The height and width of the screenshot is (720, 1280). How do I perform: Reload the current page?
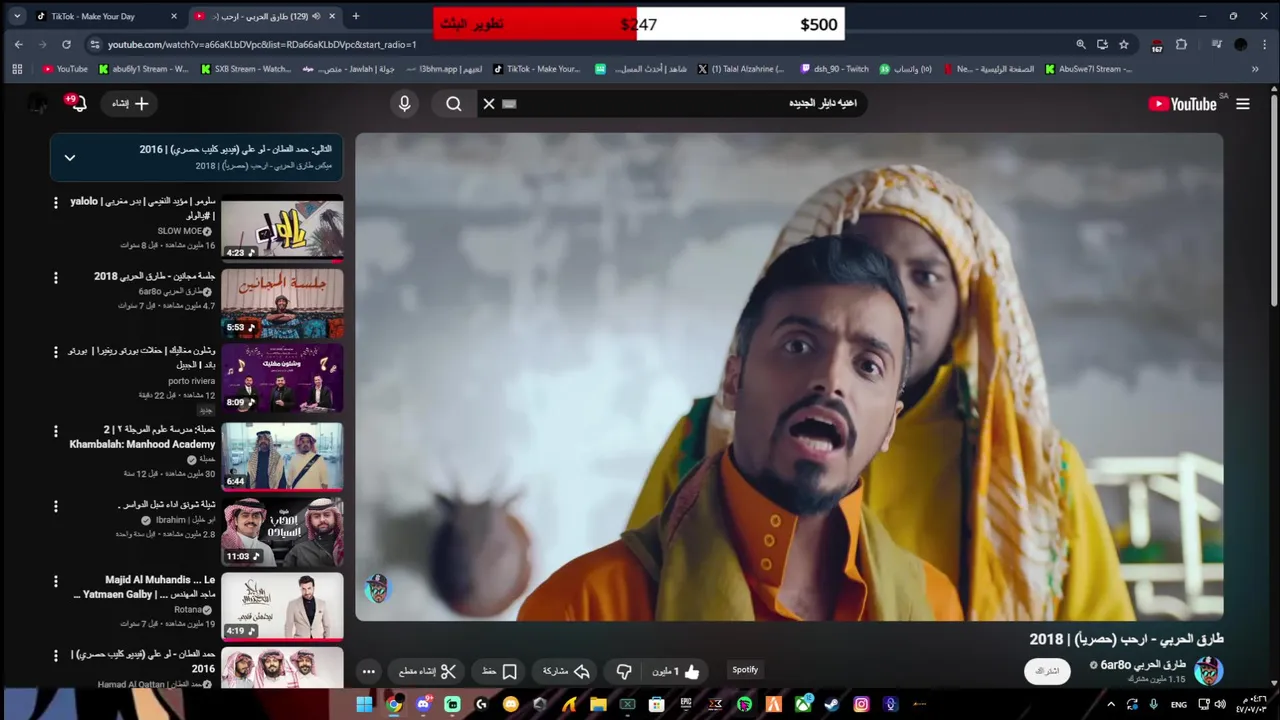click(66, 44)
